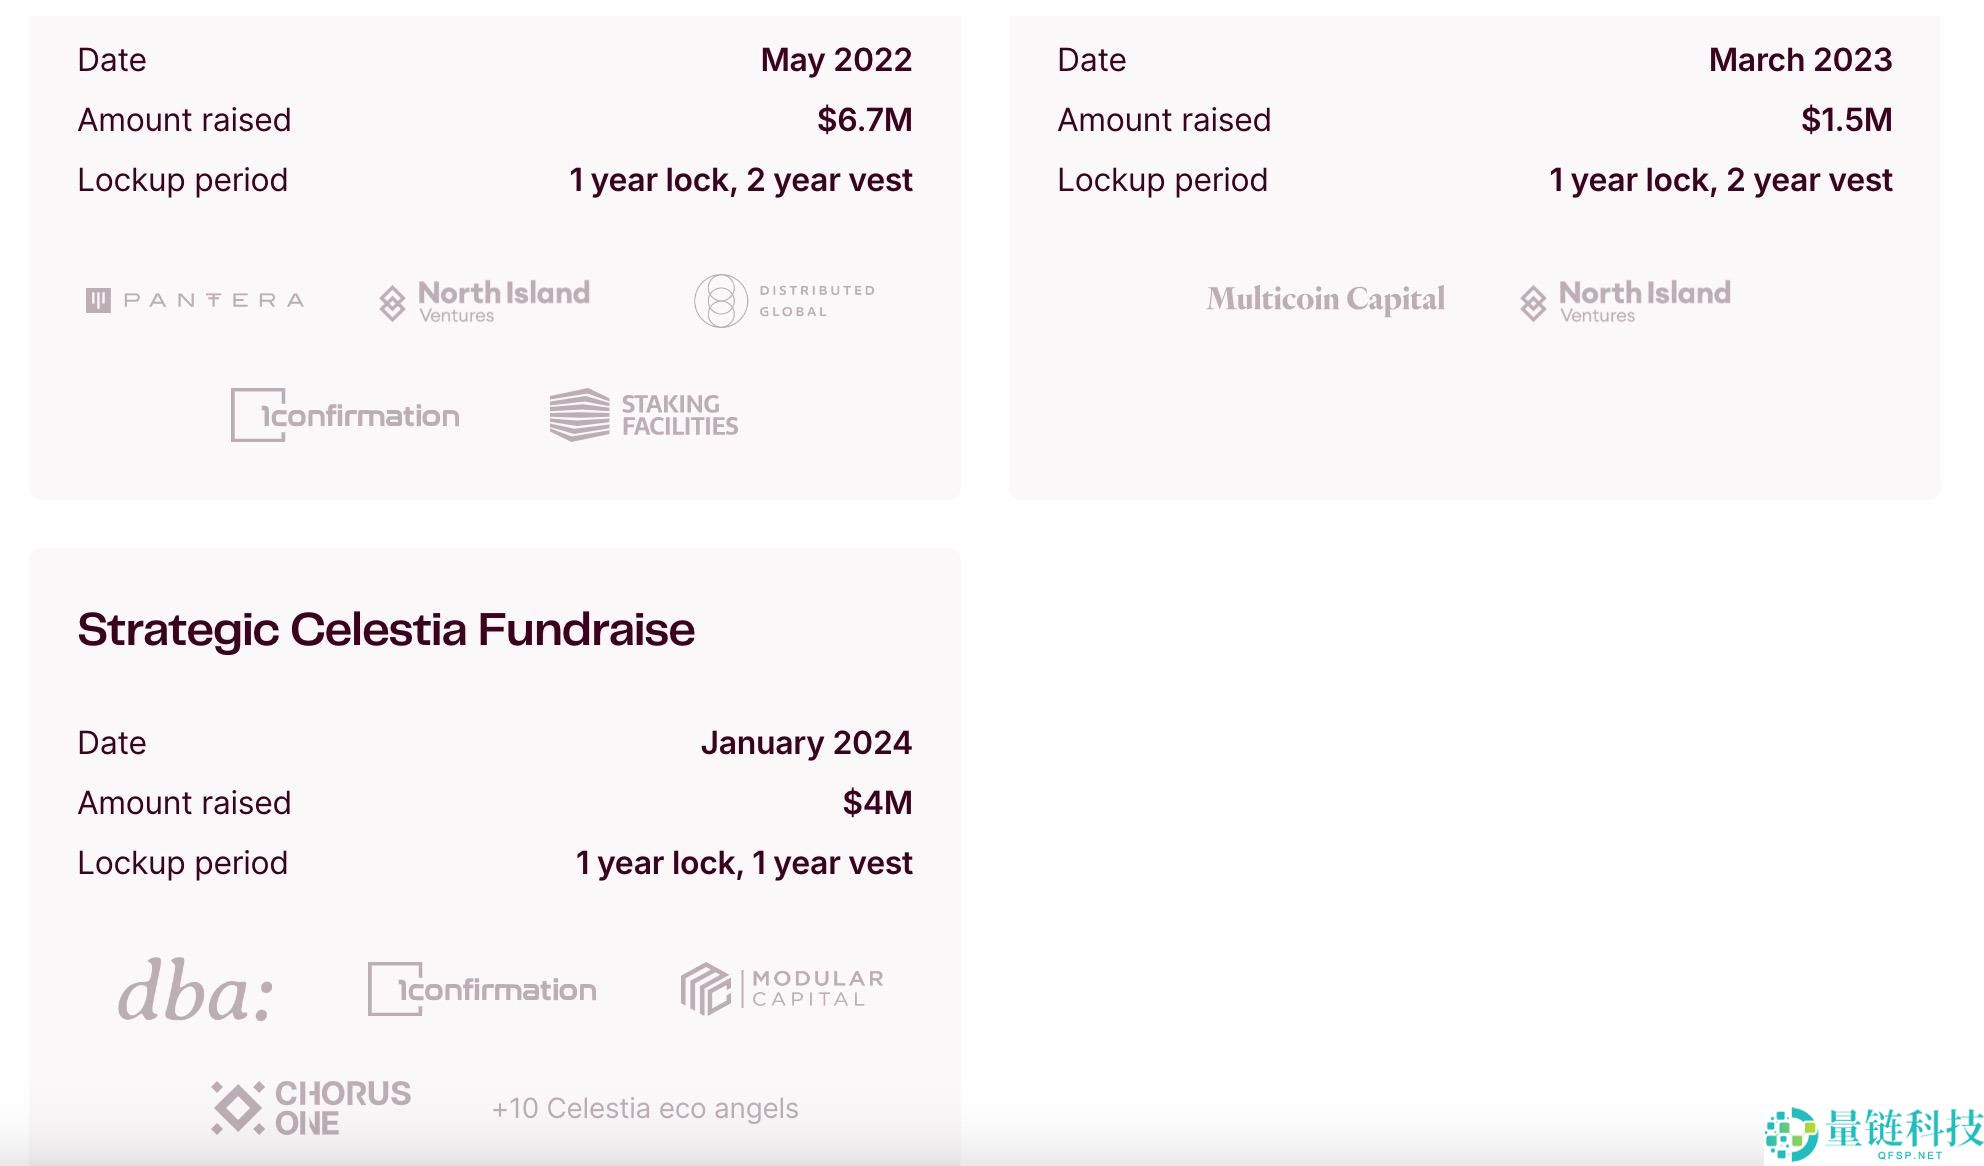Click the Chorus One logo

coord(311,1108)
